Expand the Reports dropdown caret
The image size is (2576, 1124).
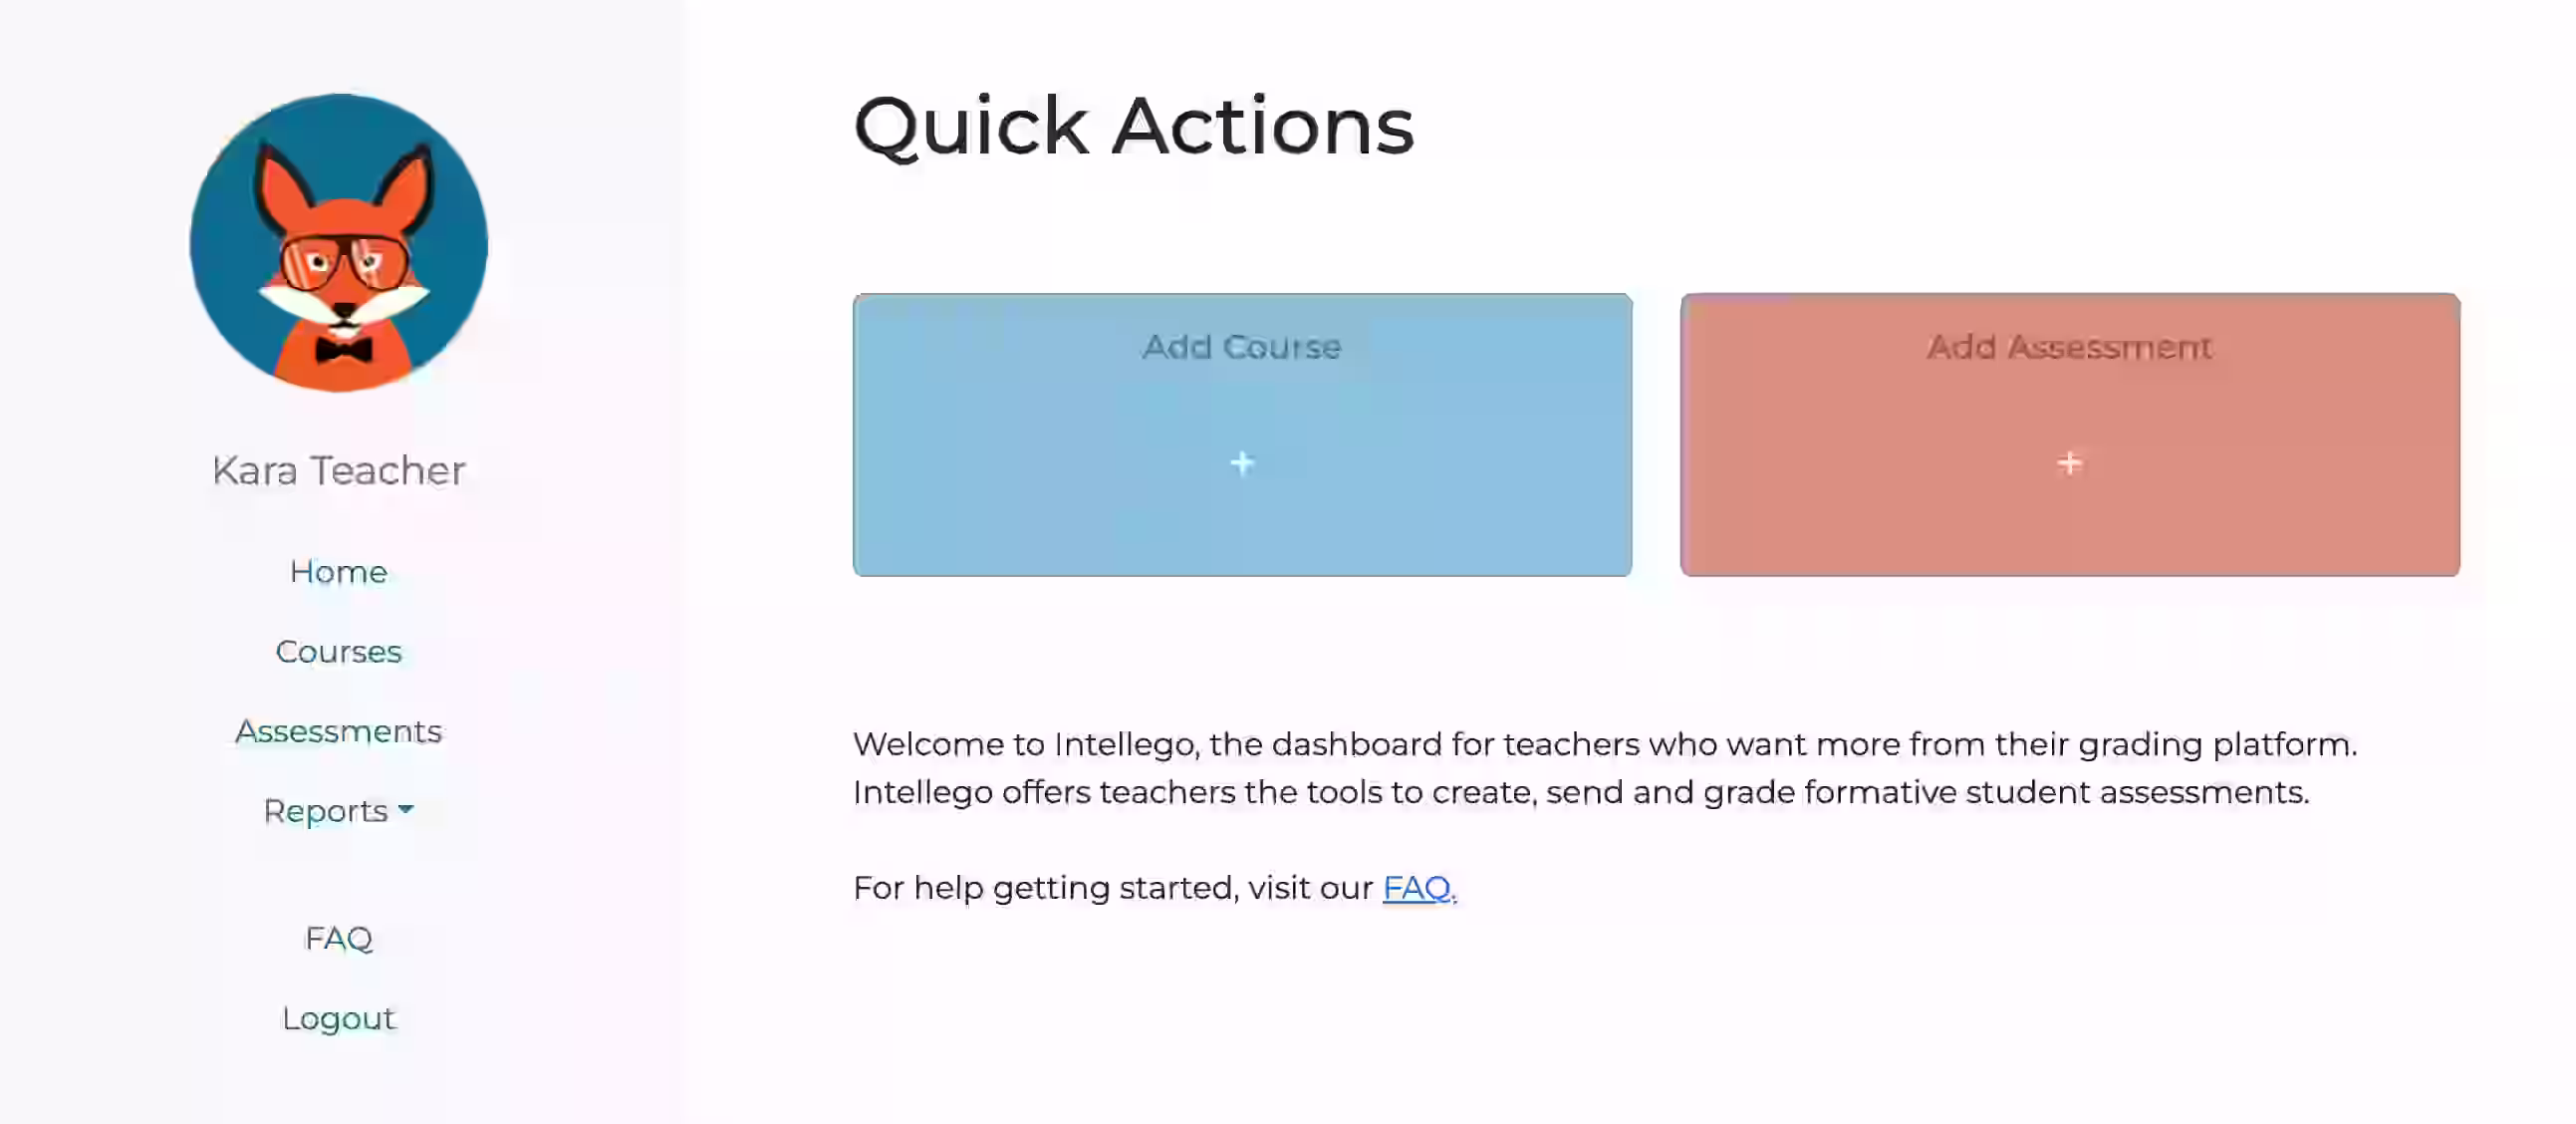tap(406, 809)
